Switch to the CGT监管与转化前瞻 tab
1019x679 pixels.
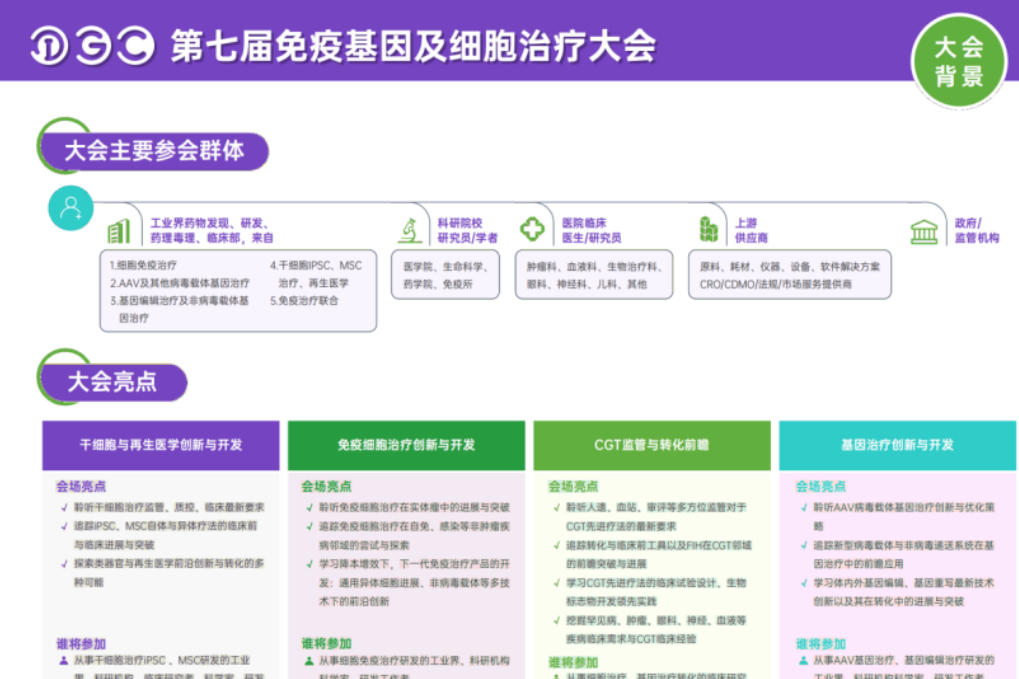pos(652,444)
